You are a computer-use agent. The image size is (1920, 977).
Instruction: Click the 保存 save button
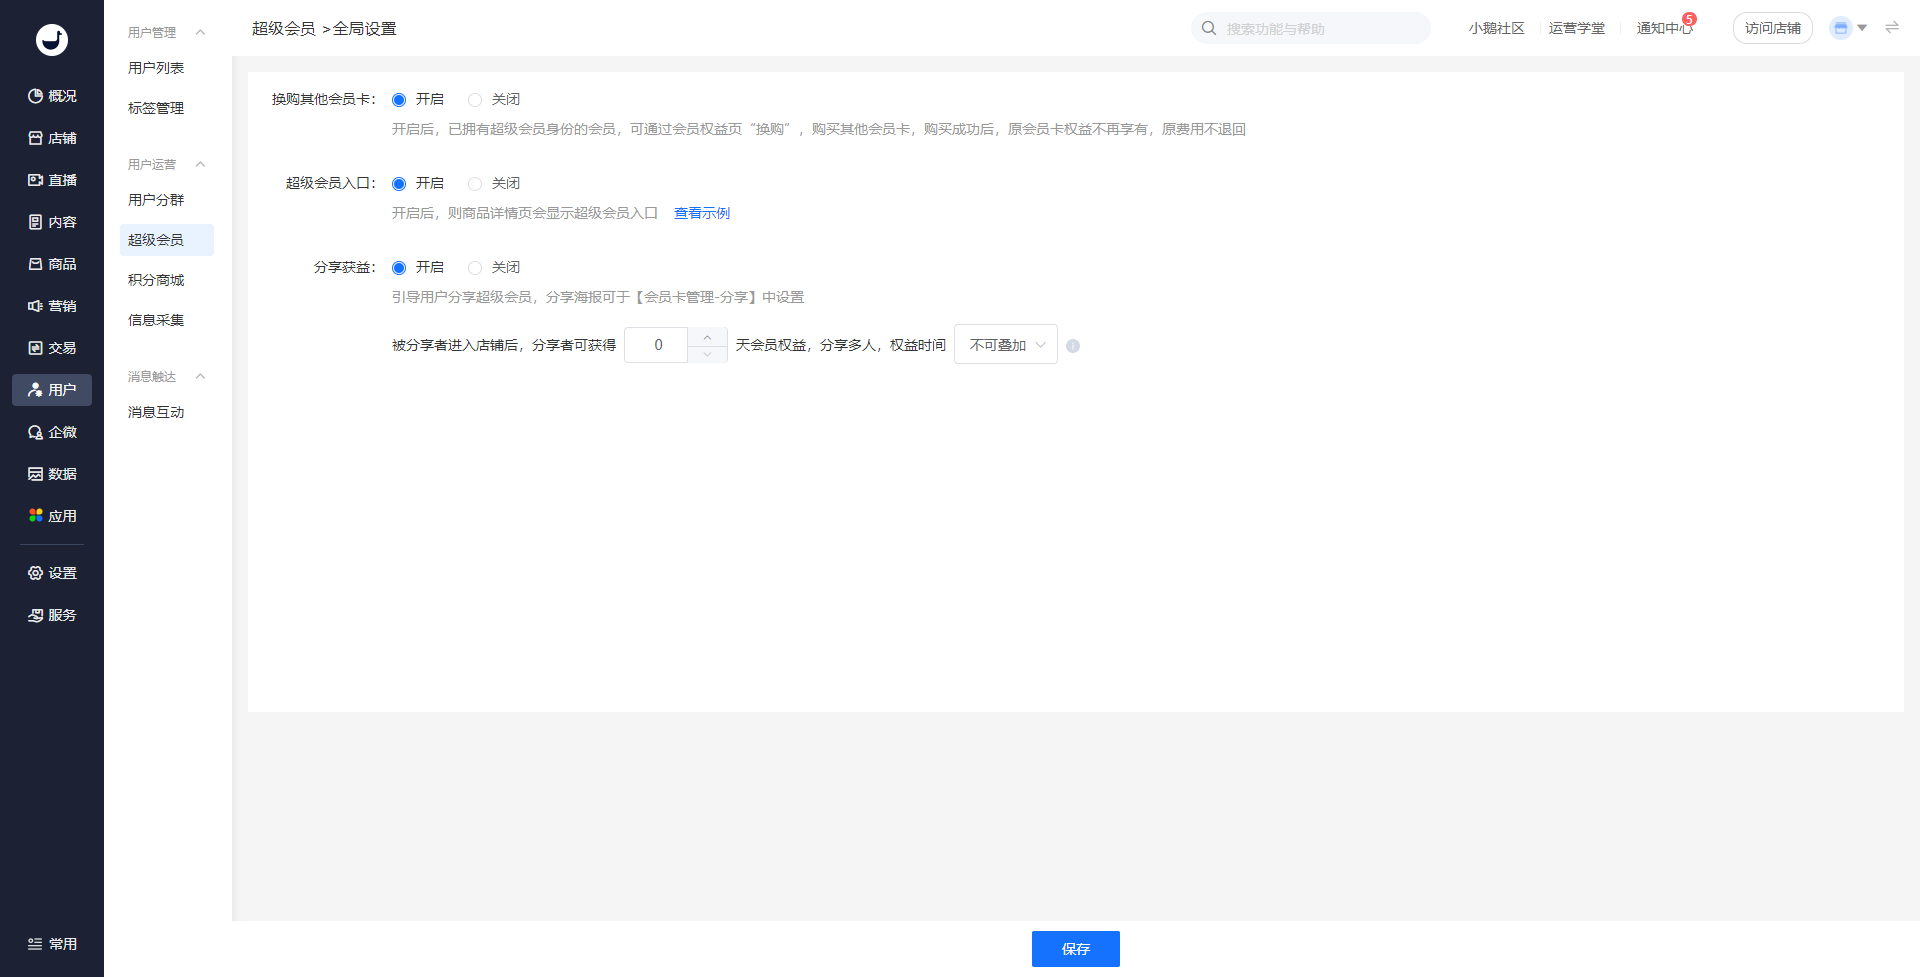pos(1075,949)
